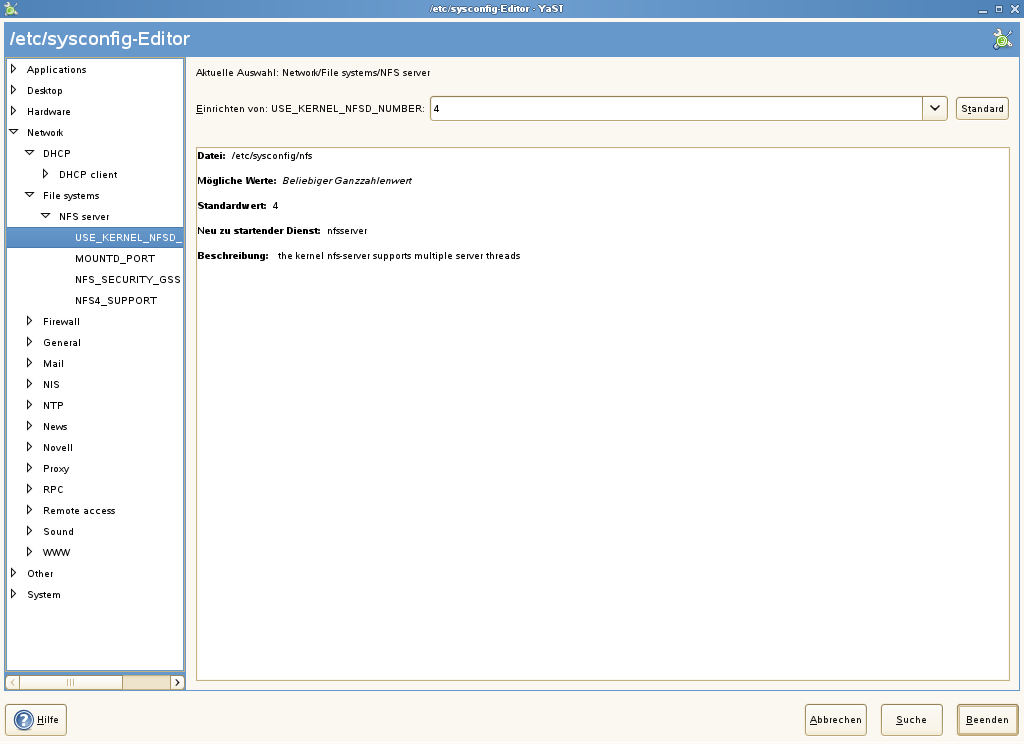Select NFS_SECURITY_GSS variable in tree
Image resolution: width=1024 pixels, height=744 pixels.
(127, 280)
